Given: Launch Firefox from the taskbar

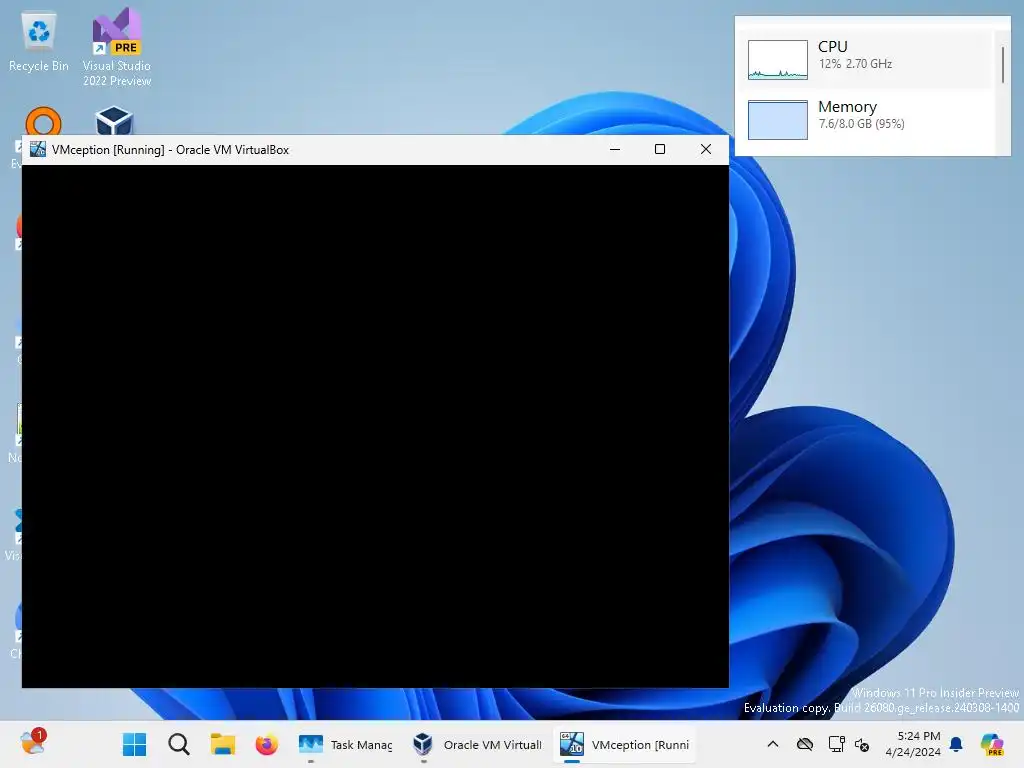Looking at the screenshot, I should click(266, 744).
